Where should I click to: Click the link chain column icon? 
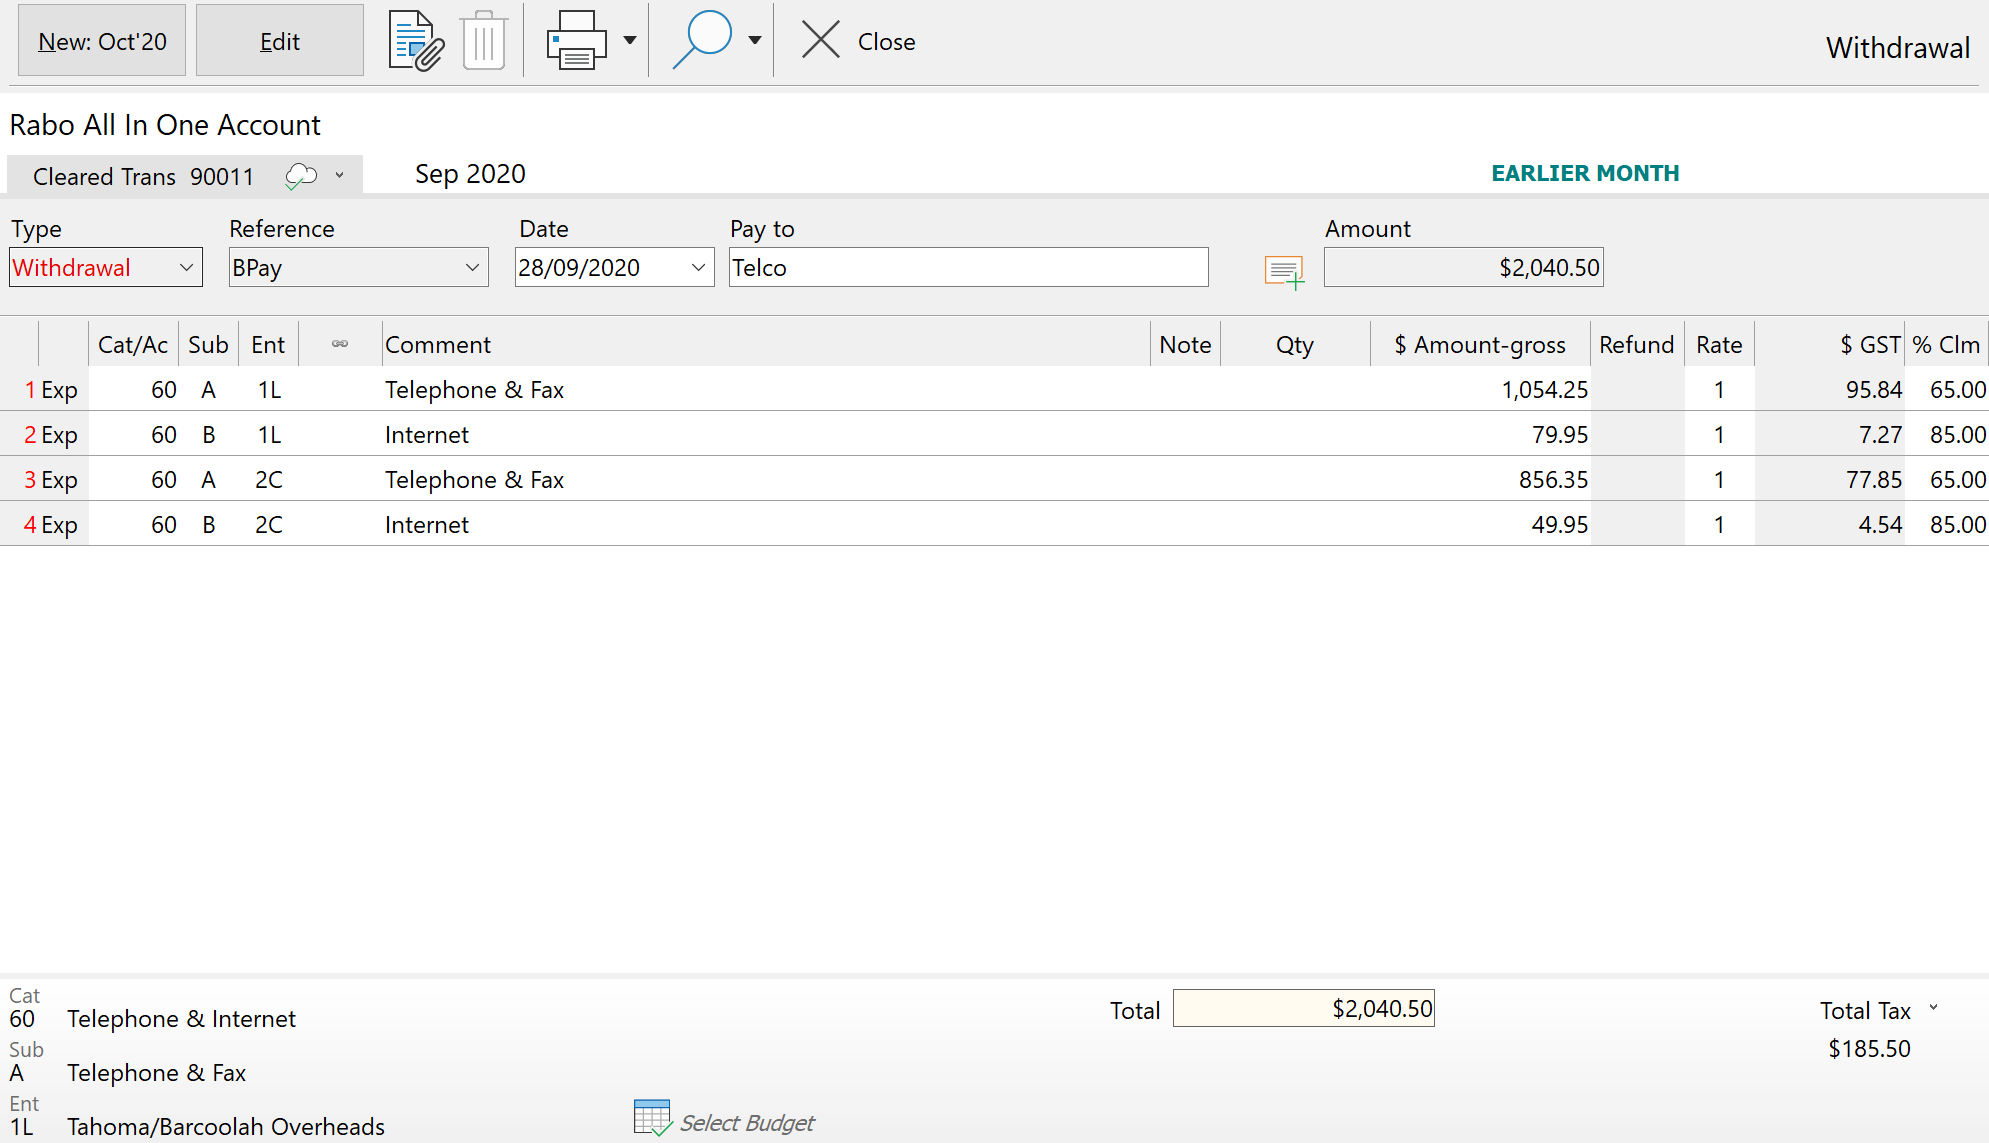pyautogui.click(x=340, y=344)
